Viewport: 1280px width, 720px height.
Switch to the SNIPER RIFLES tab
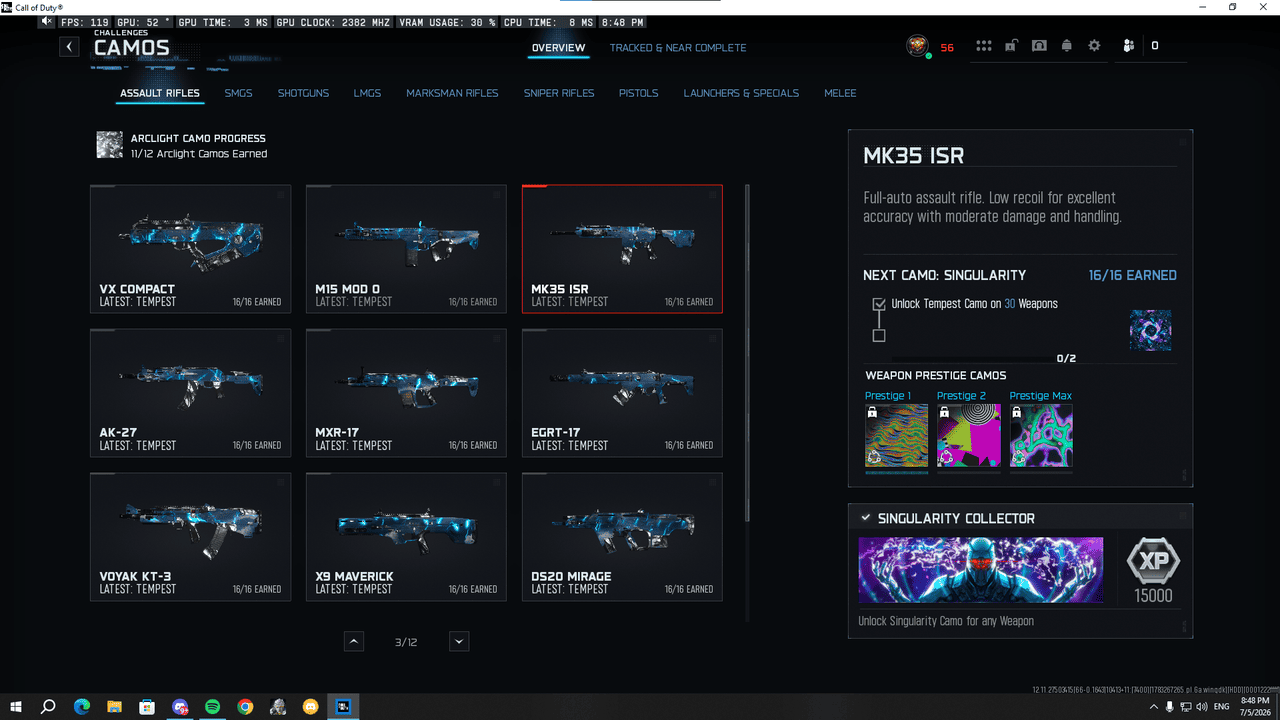[x=559, y=93]
